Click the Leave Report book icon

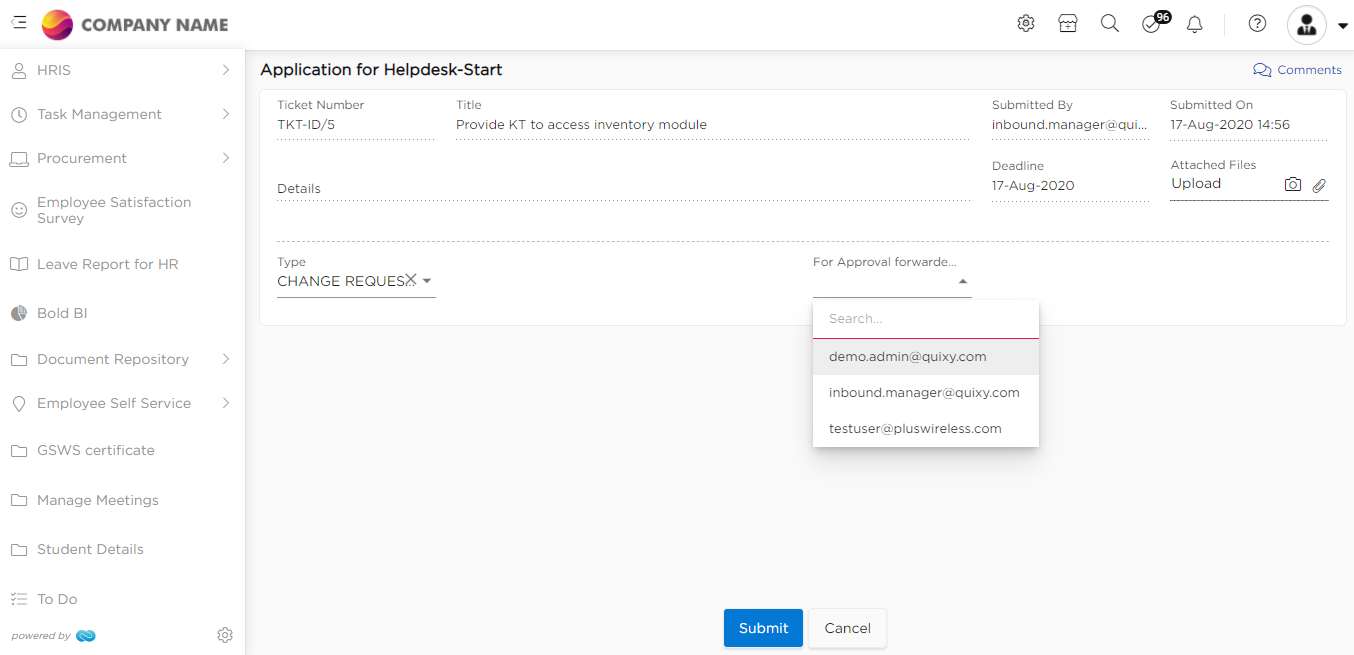click(x=18, y=265)
